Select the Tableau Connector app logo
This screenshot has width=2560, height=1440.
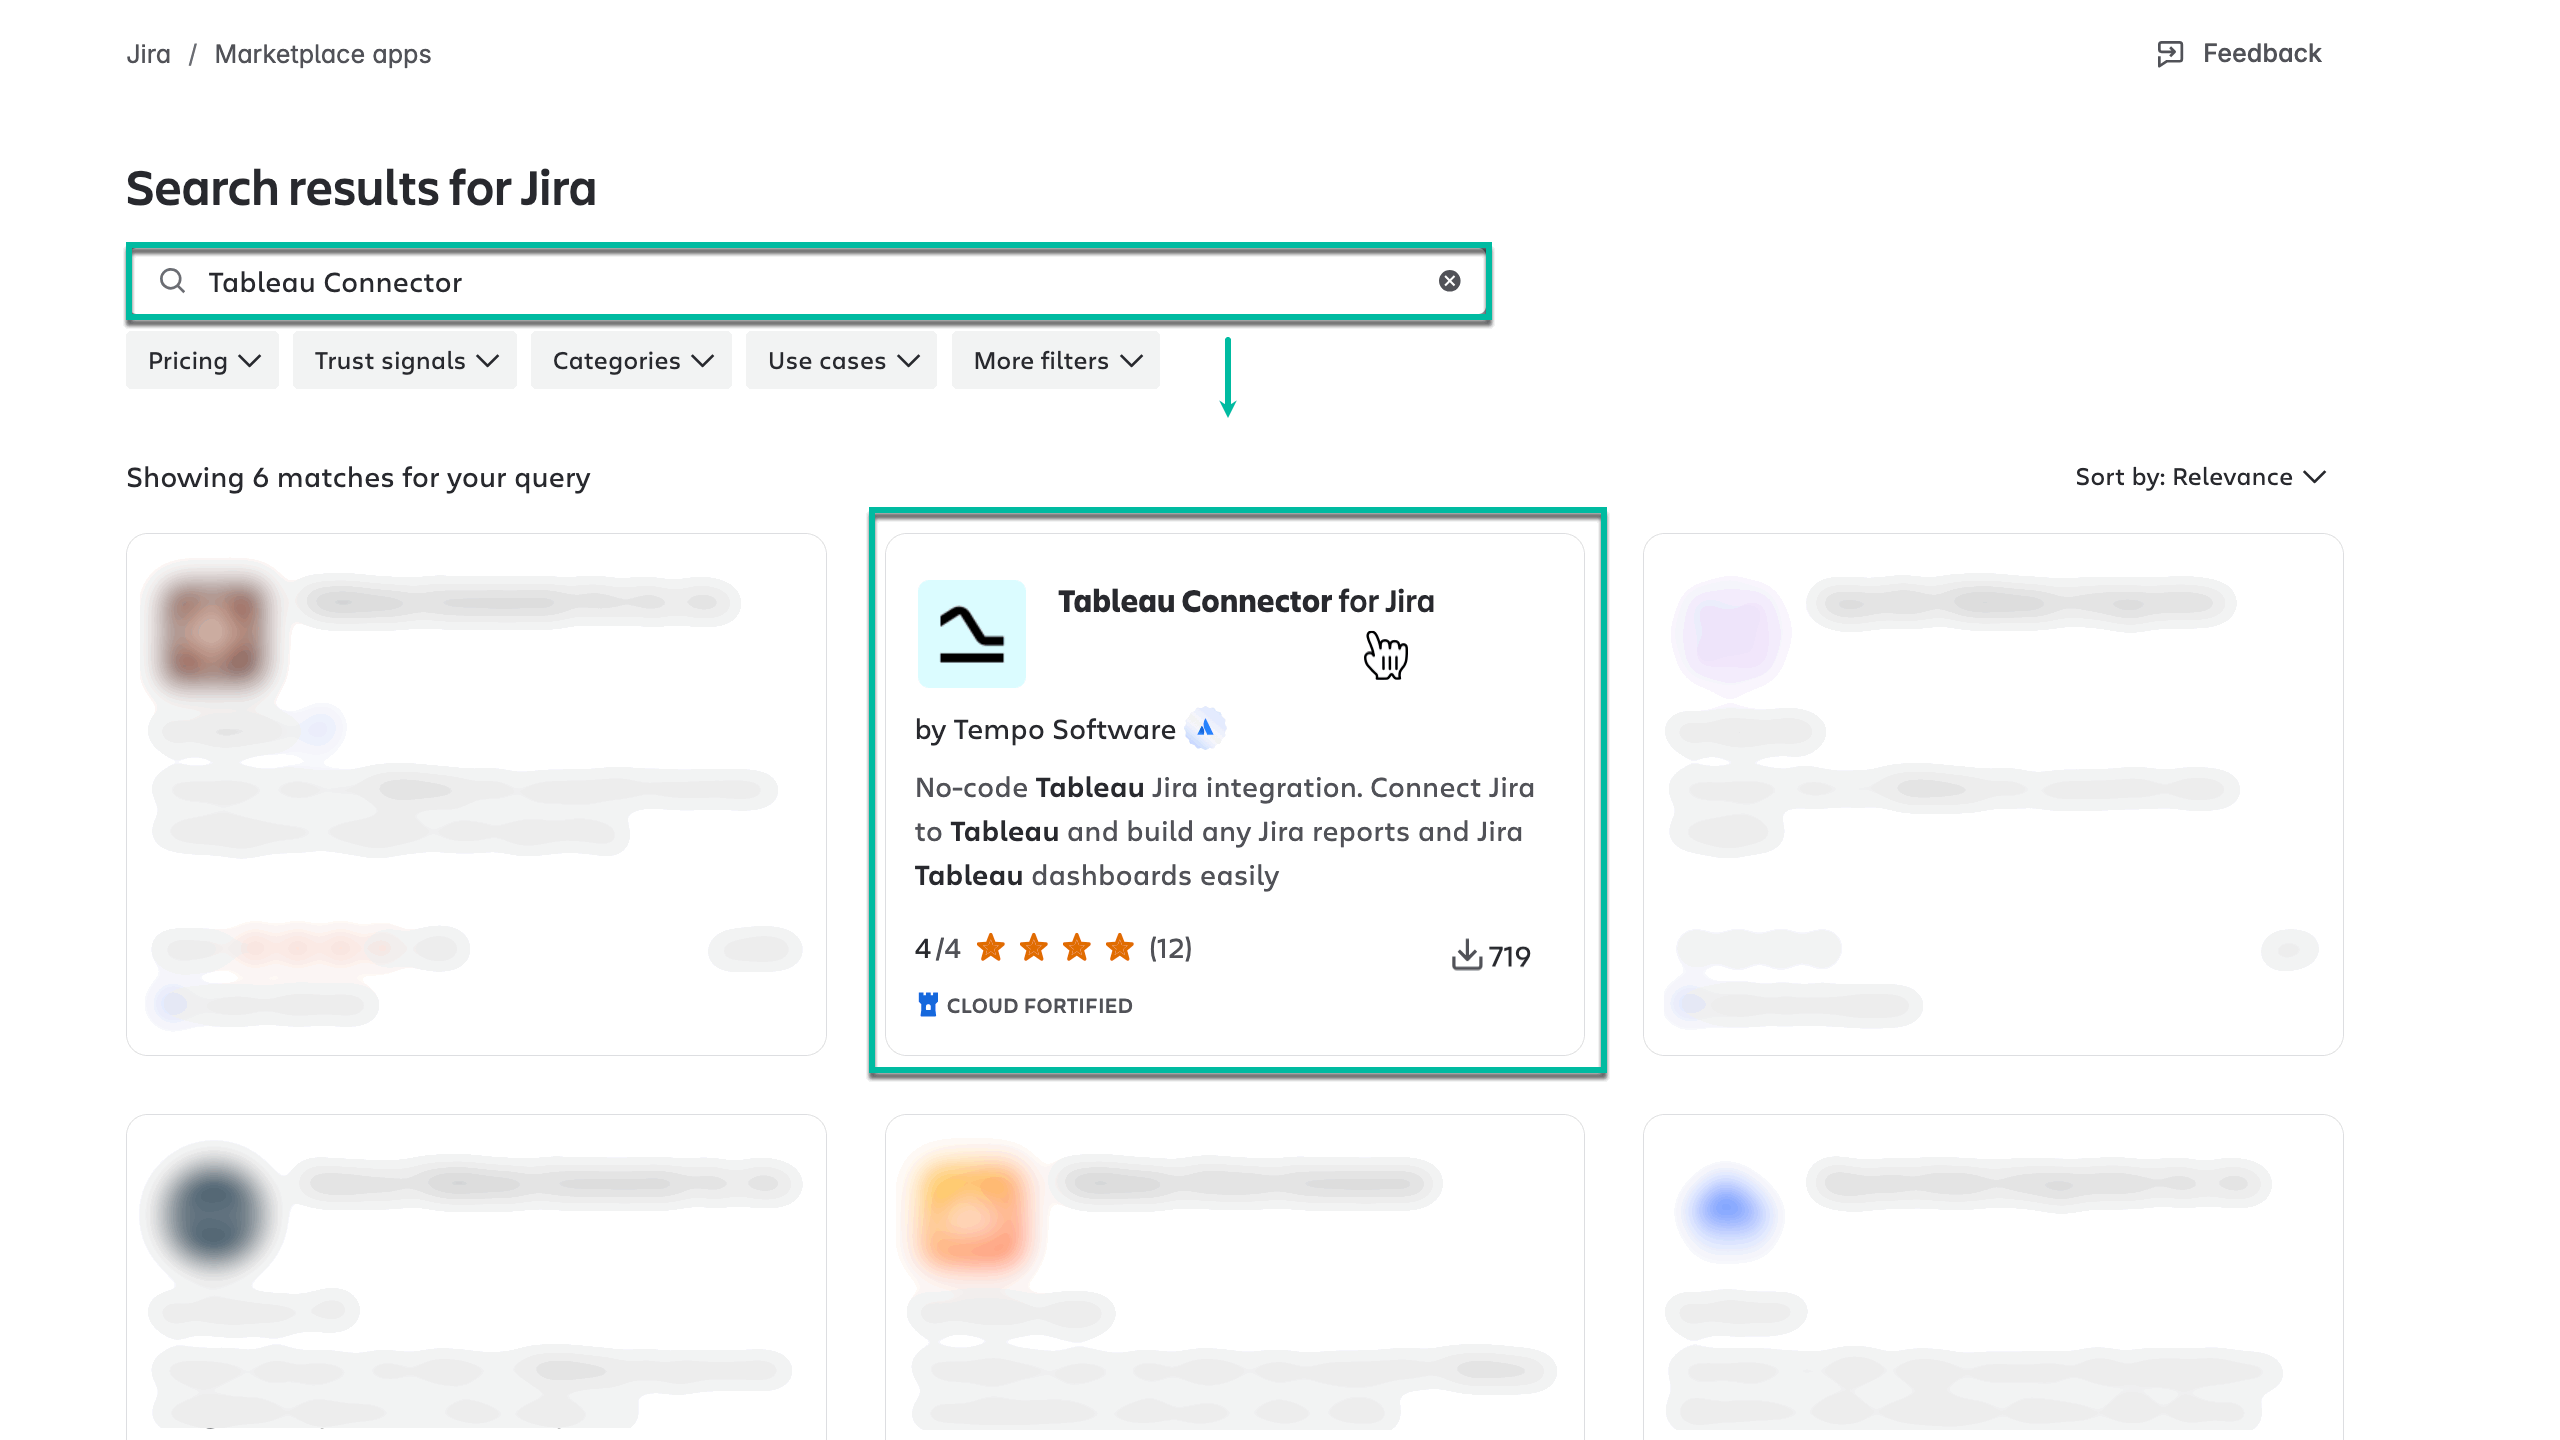tap(972, 633)
